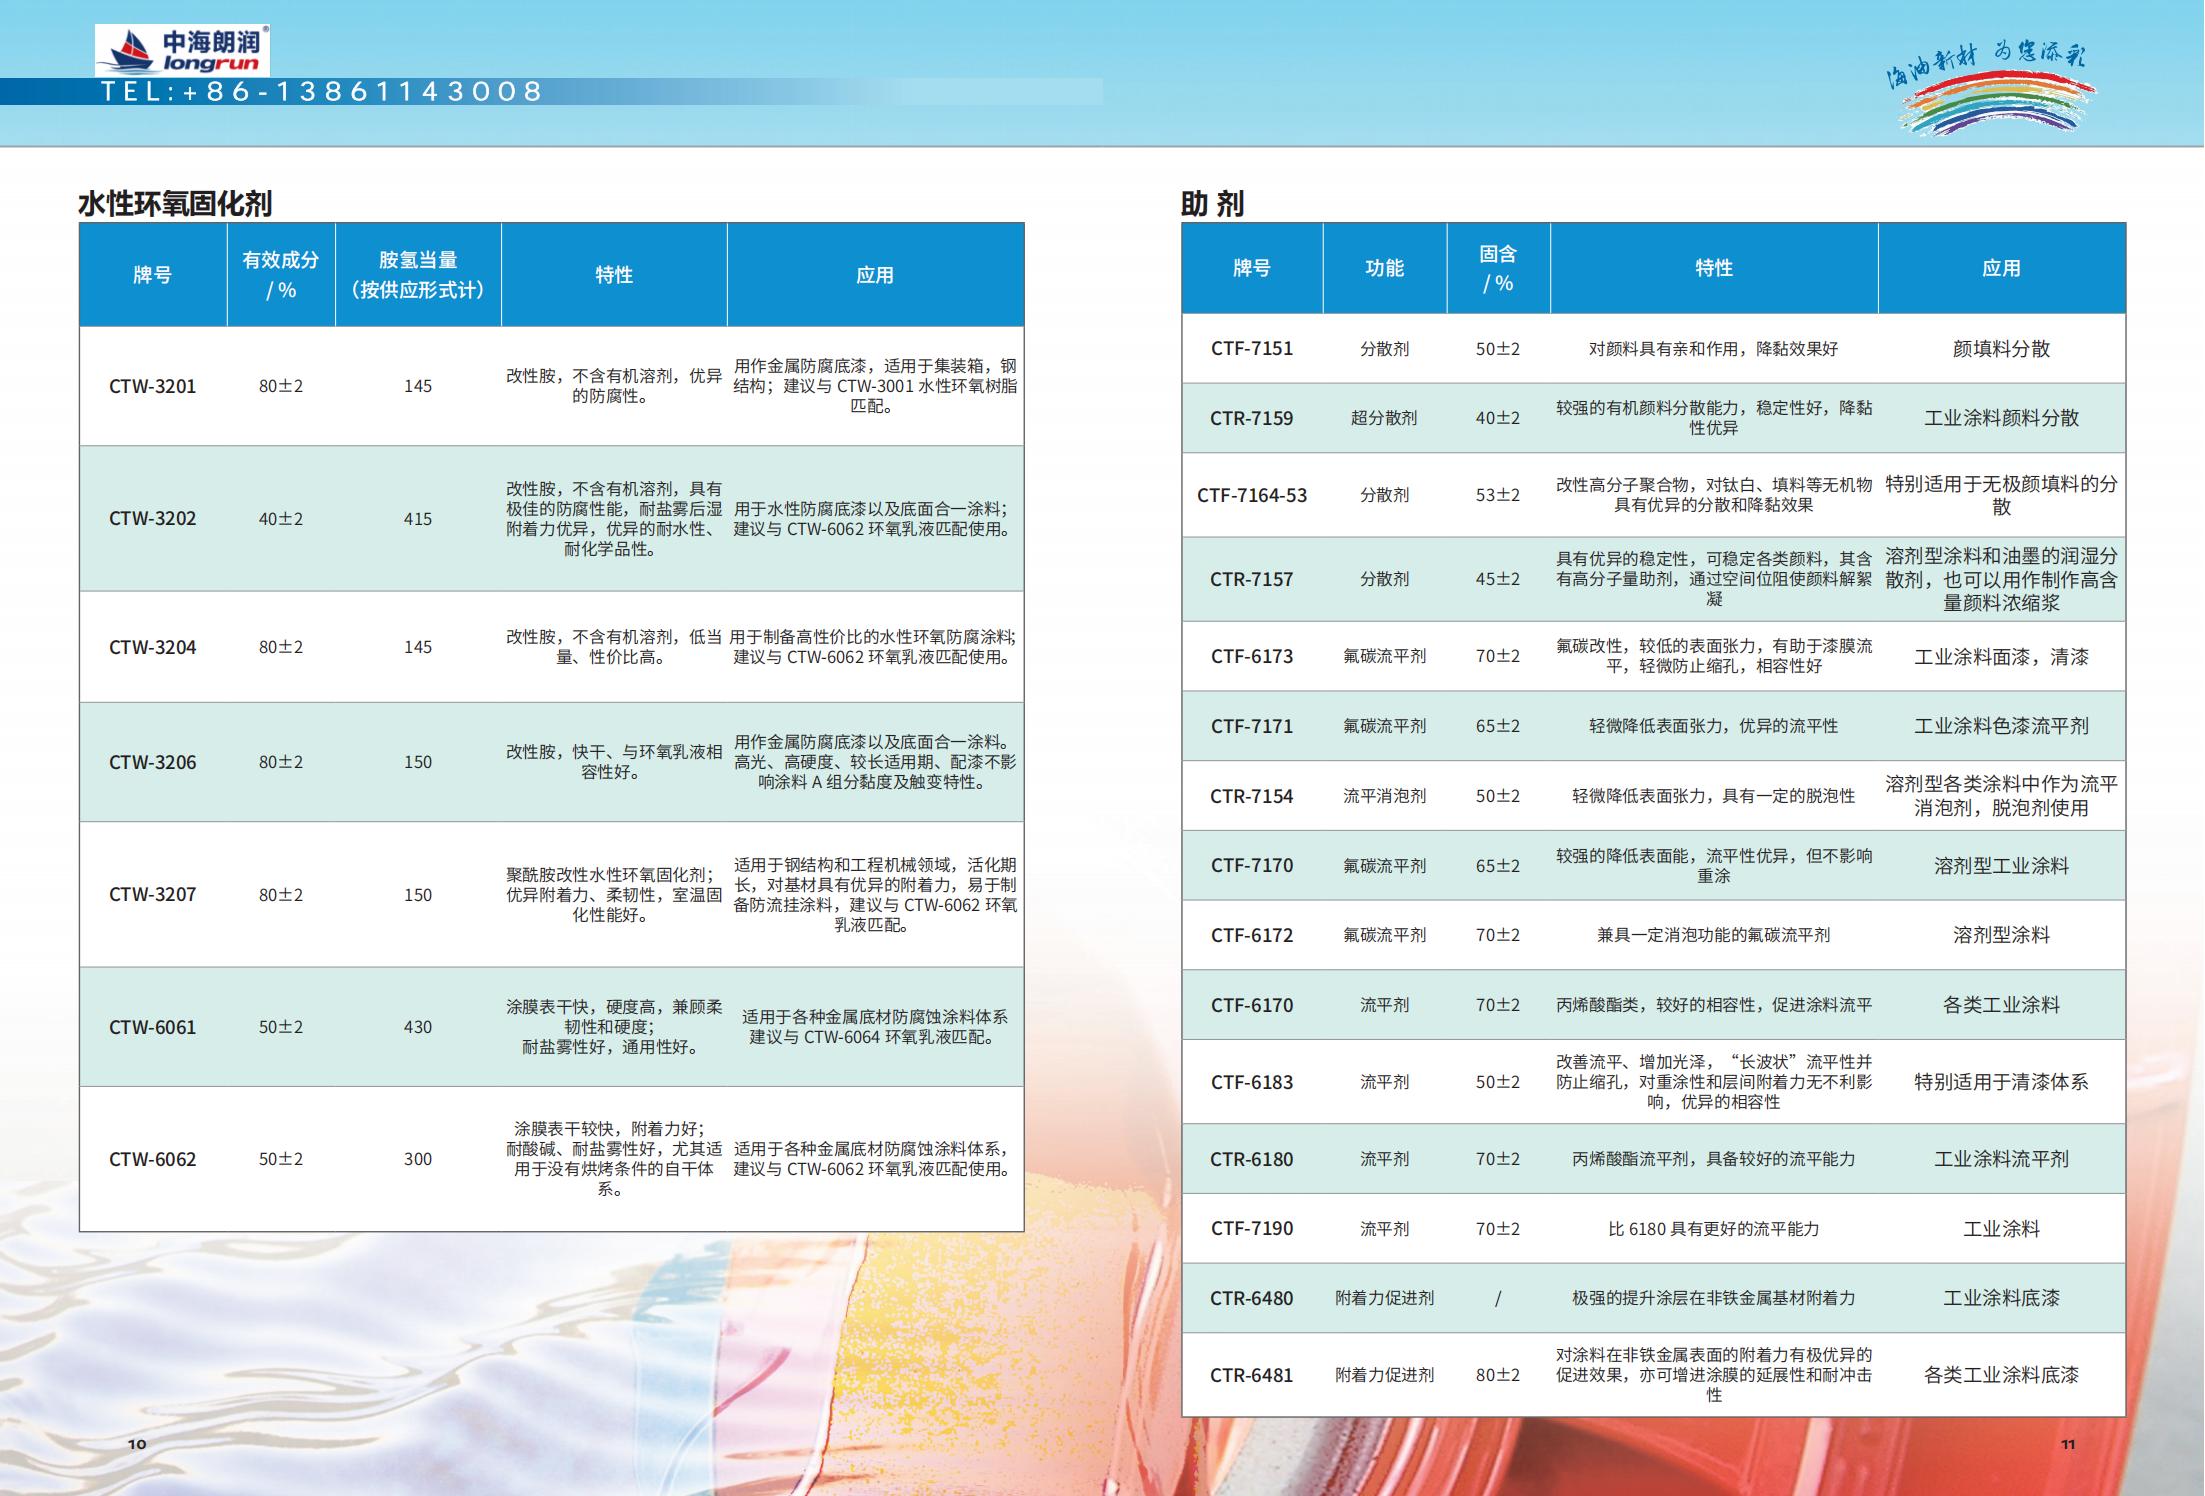
Task: Select product code CTF-7164-53
Action: [x=1252, y=495]
